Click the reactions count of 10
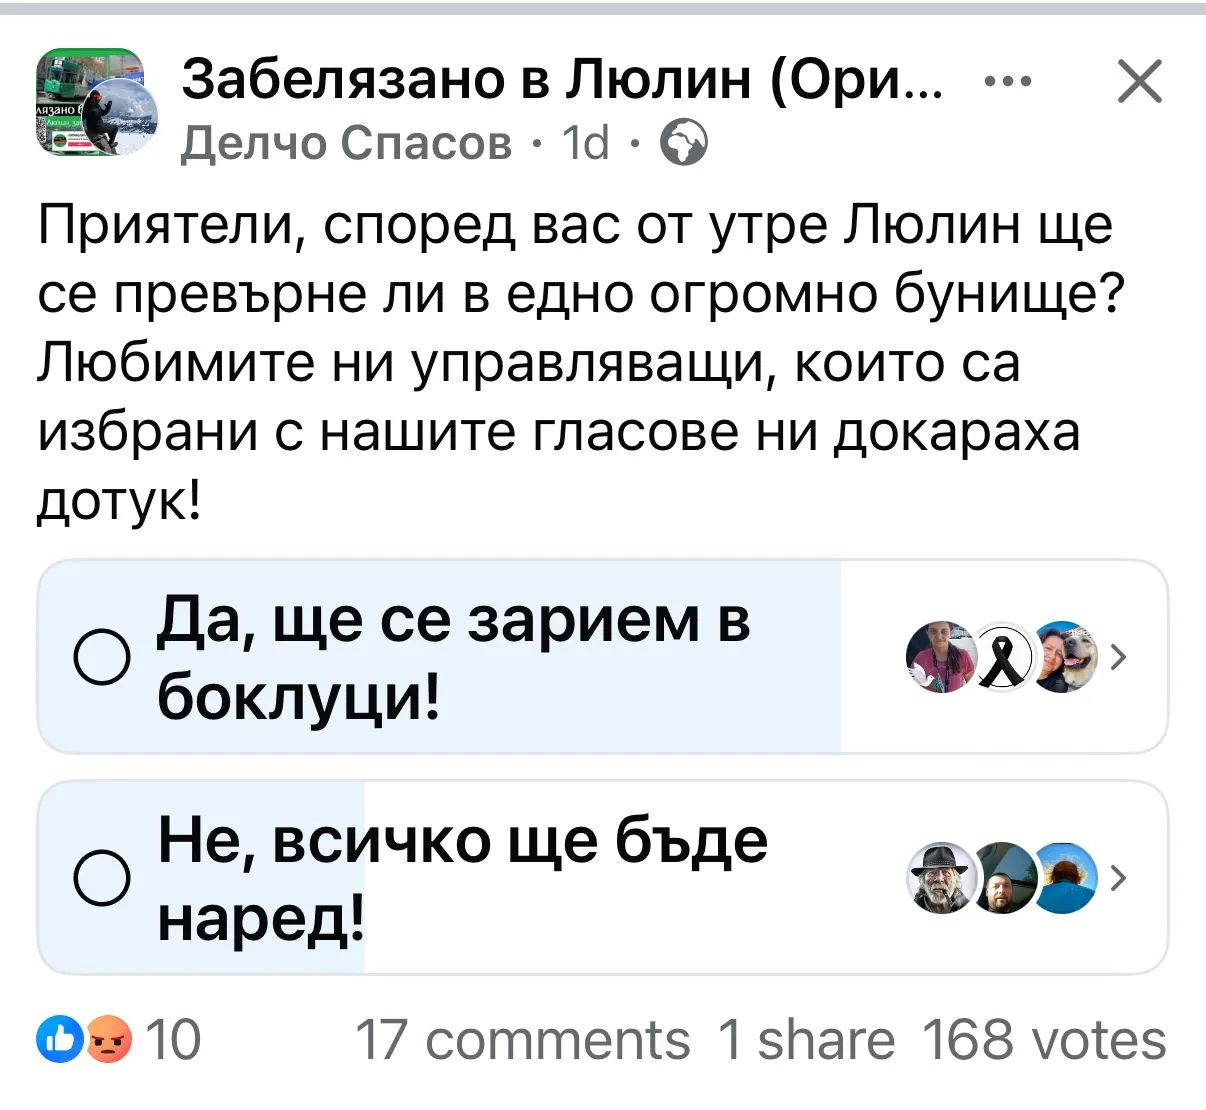The width and height of the screenshot is (1206, 1110). tap(173, 1041)
